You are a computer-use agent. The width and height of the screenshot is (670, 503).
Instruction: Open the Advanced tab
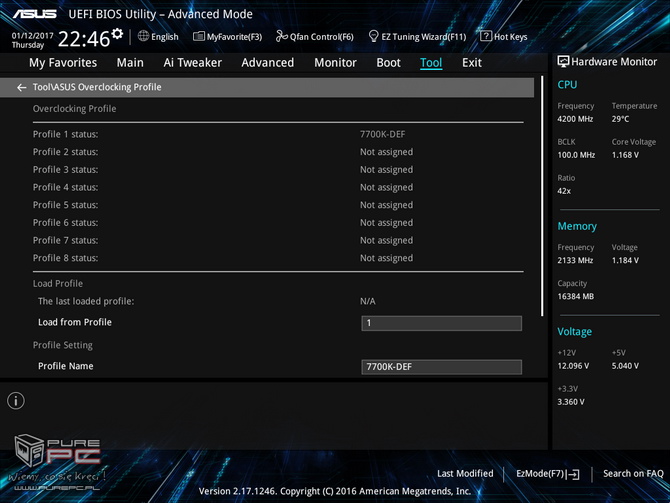tap(267, 63)
